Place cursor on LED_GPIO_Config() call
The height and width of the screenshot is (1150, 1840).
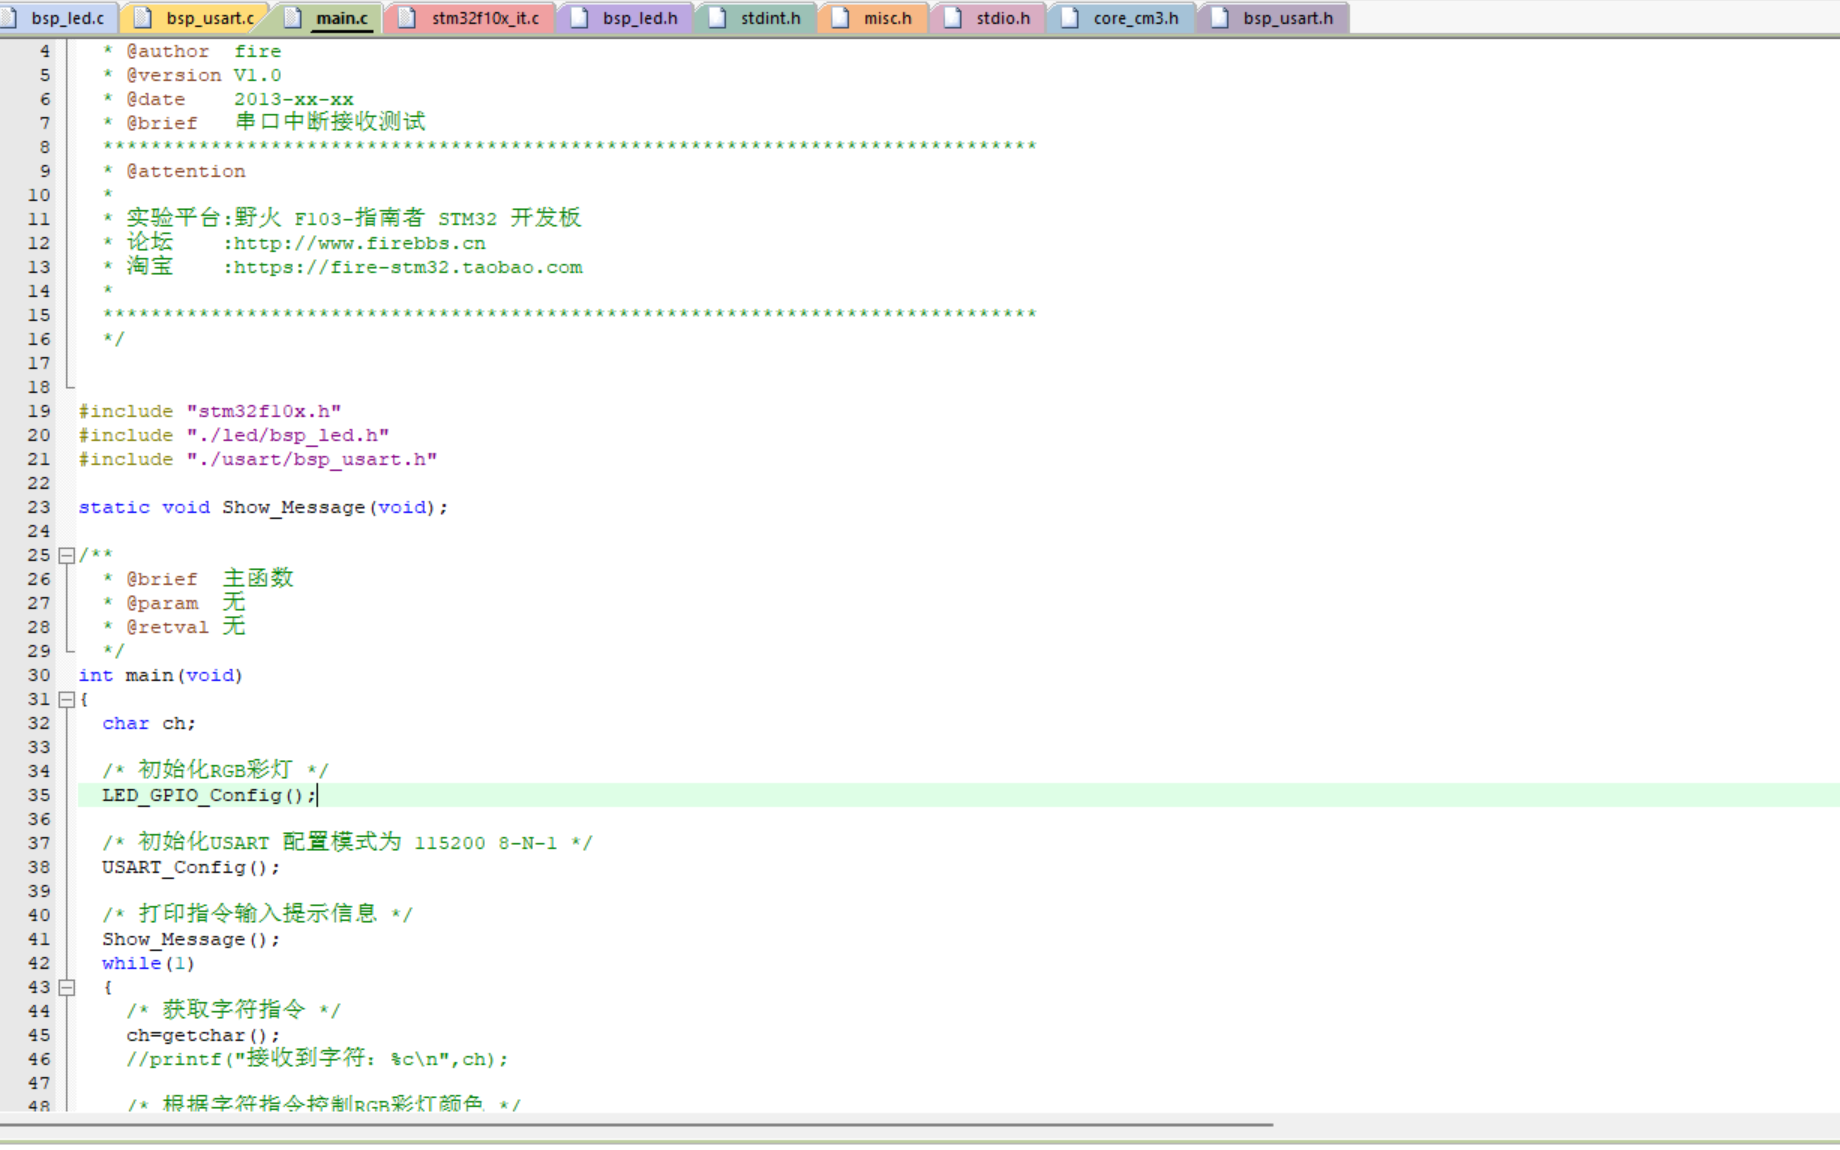pos(208,795)
